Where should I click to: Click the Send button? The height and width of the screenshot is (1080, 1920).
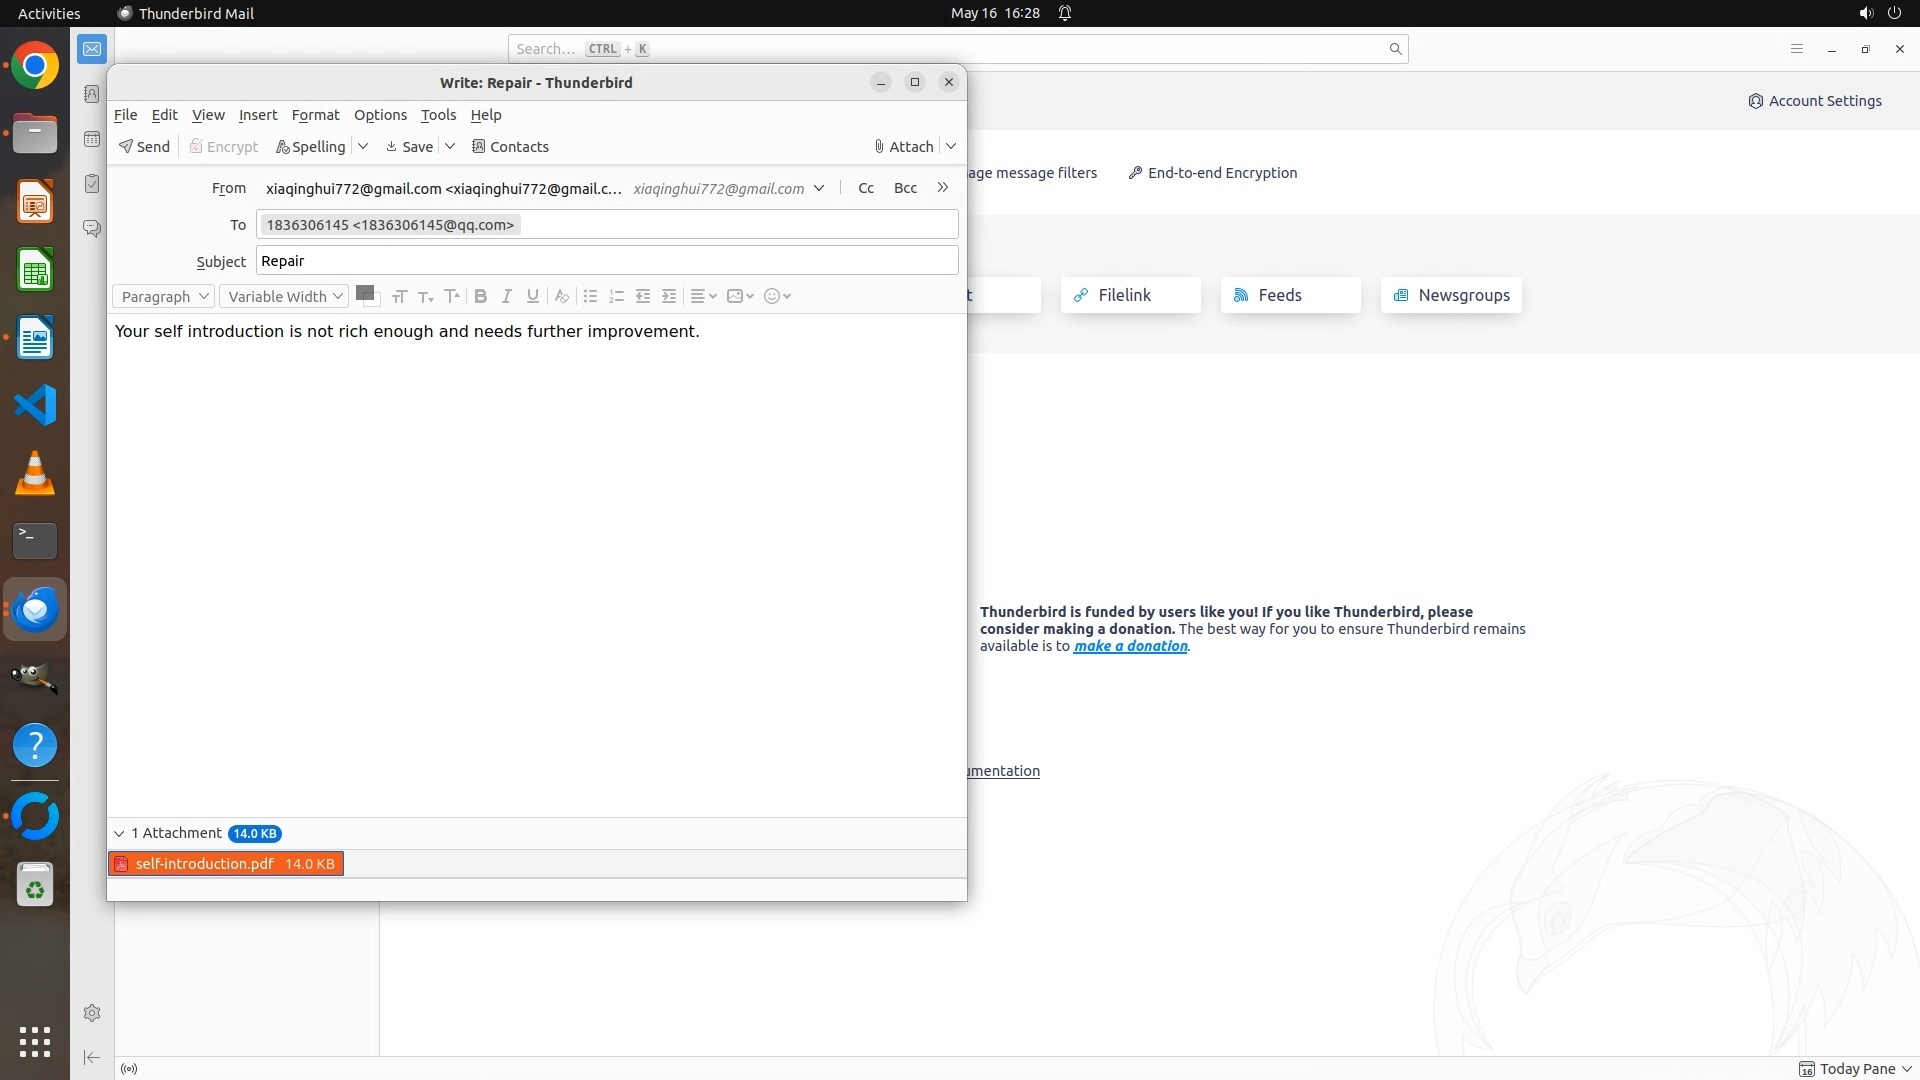144,147
